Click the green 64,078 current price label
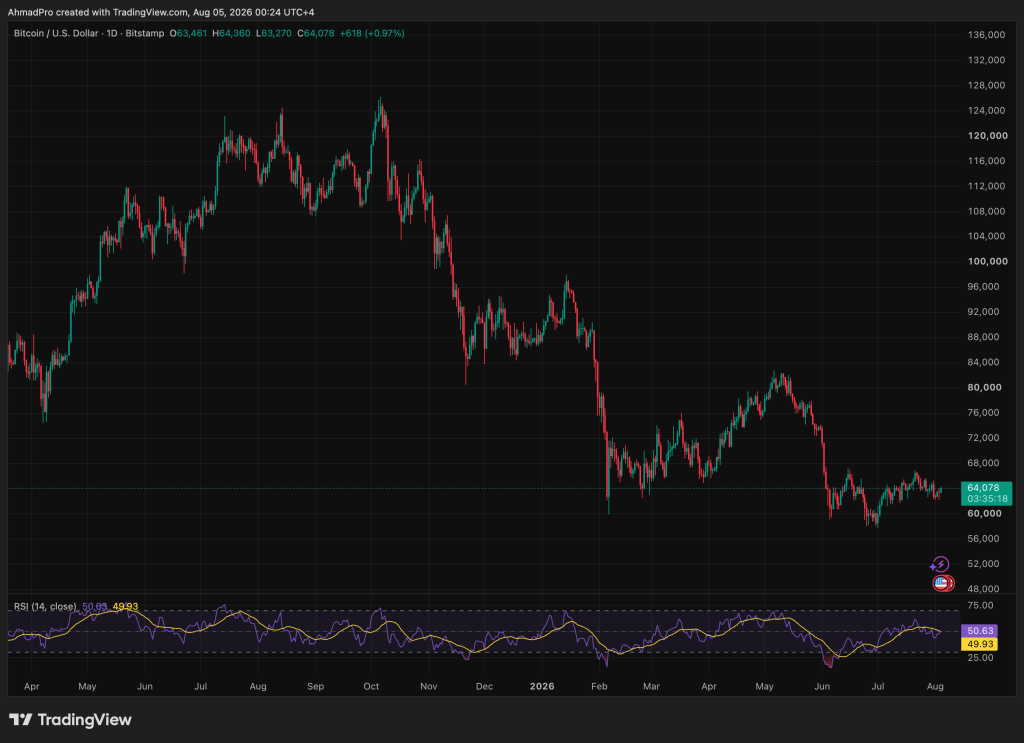 (x=986, y=493)
